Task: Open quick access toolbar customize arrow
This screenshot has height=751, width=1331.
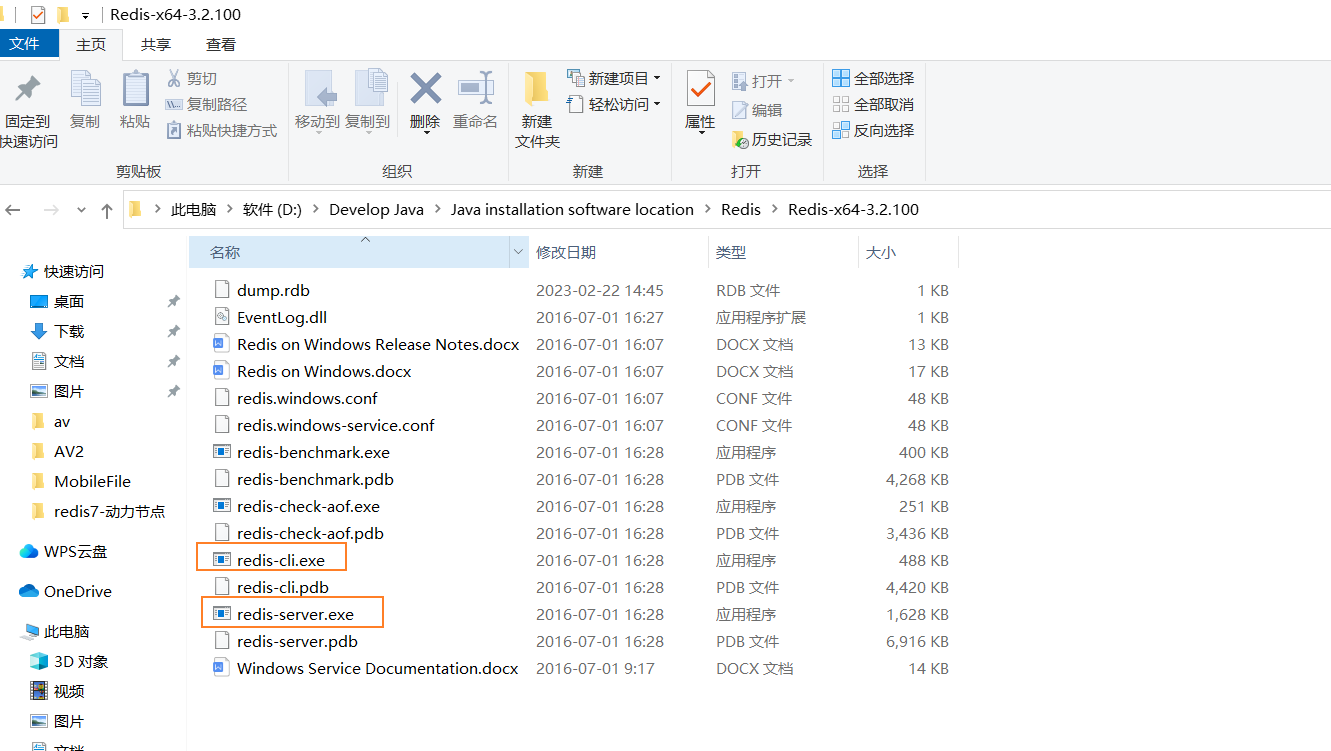Action: click(x=85, y=16)
